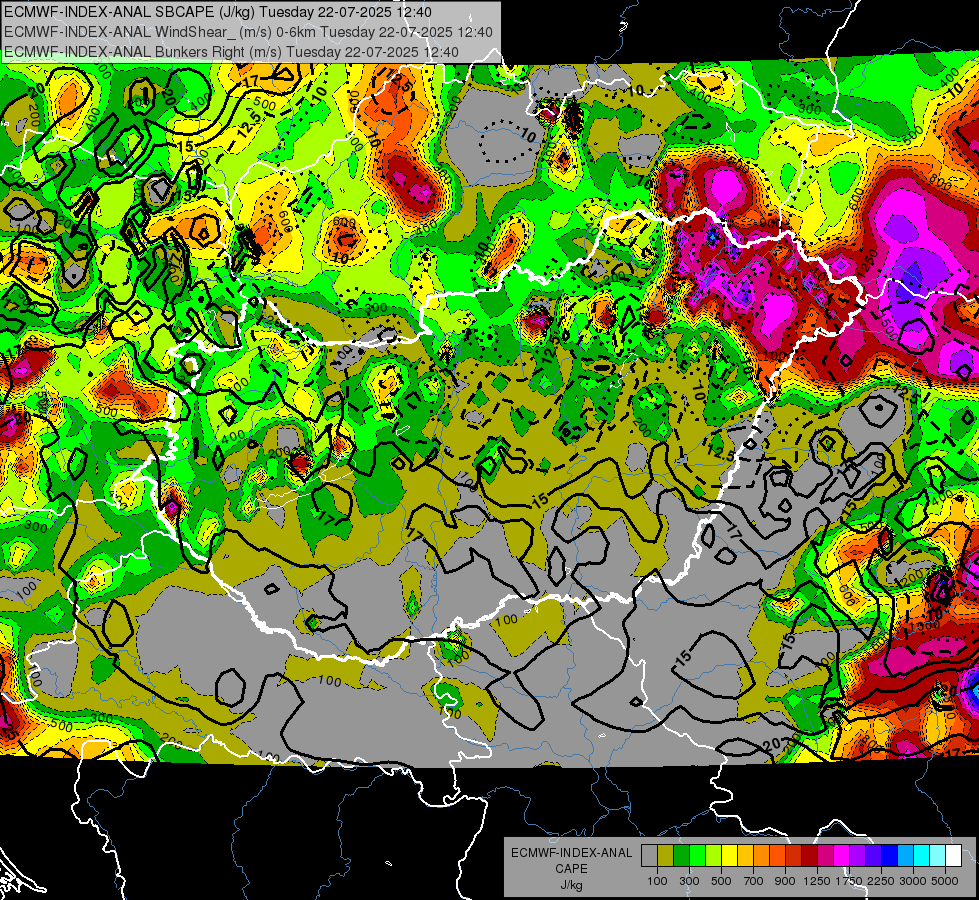Select the orange legend swatch after 700
This screenshot has width=979, height=900.
point(761,856)
